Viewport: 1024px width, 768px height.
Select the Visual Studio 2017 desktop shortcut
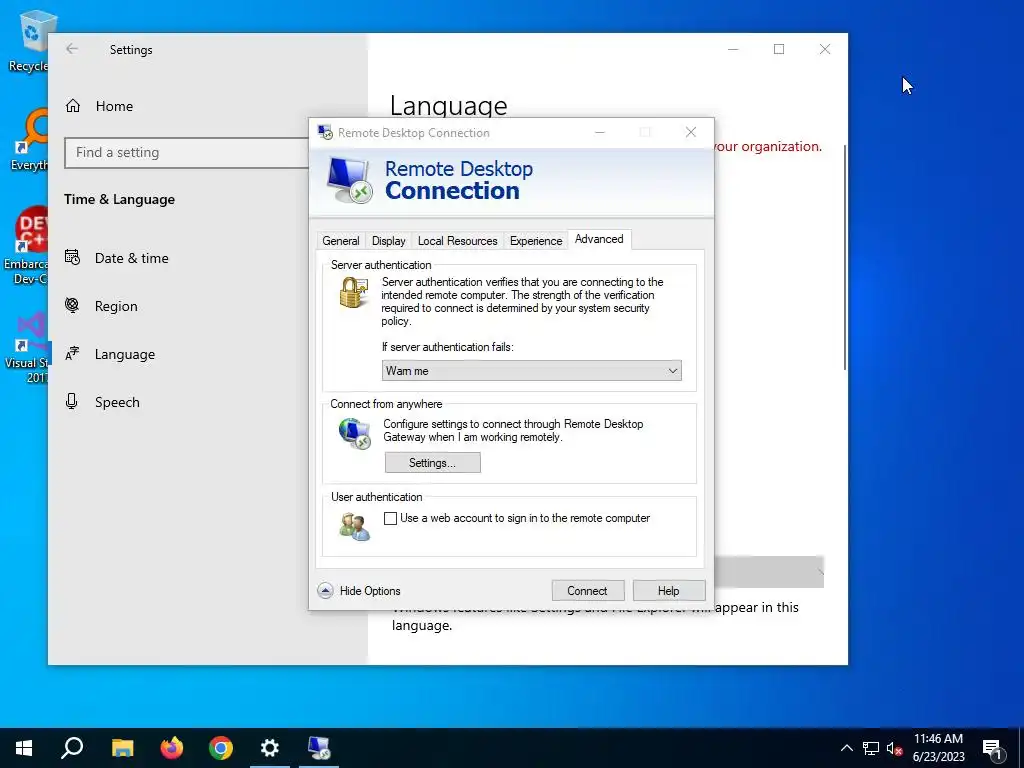coord(27,347)
